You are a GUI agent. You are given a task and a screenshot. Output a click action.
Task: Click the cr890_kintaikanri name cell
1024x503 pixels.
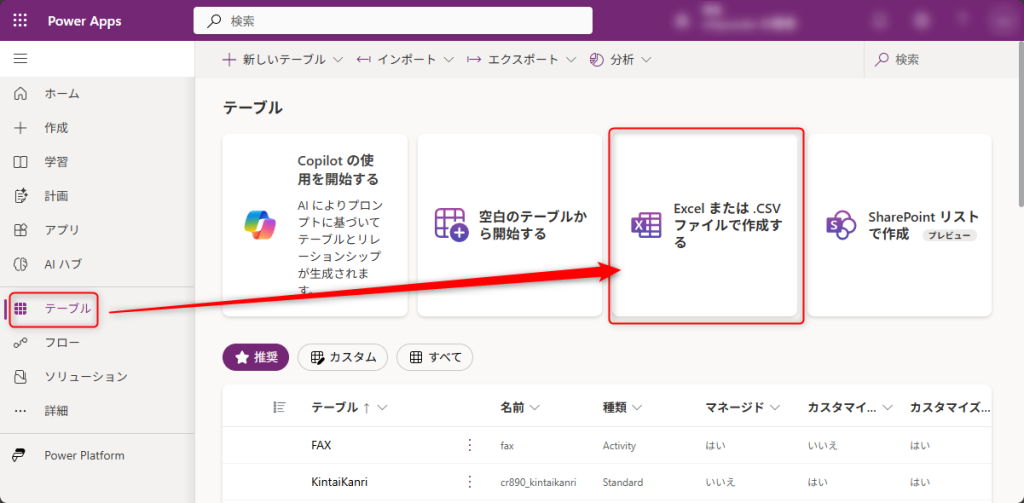coord(539,483)
